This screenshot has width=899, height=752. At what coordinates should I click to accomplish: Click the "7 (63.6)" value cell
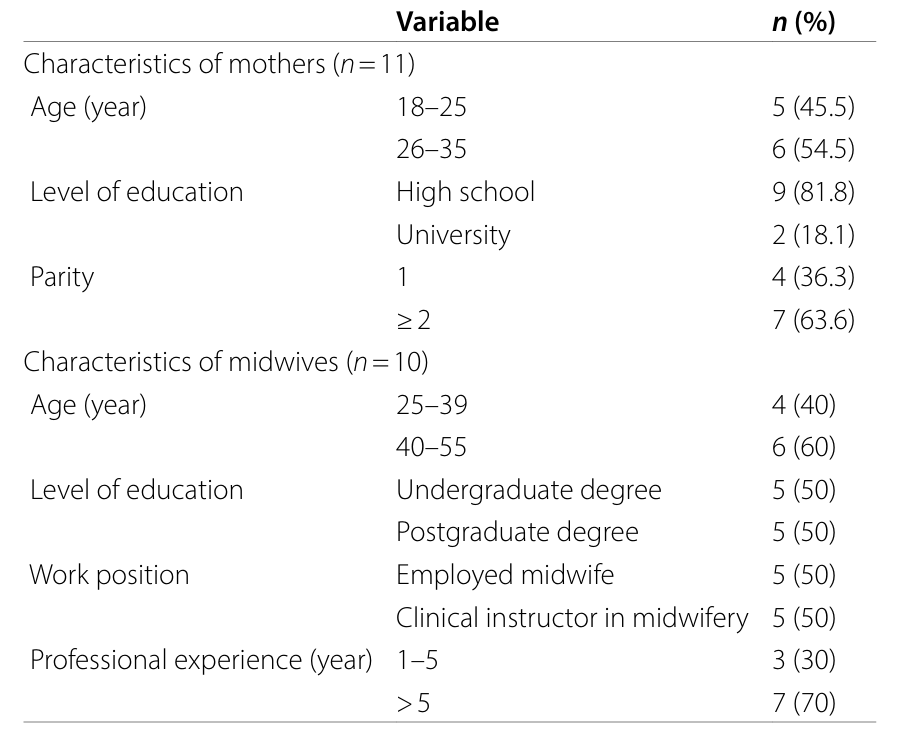tap(813, 320)
